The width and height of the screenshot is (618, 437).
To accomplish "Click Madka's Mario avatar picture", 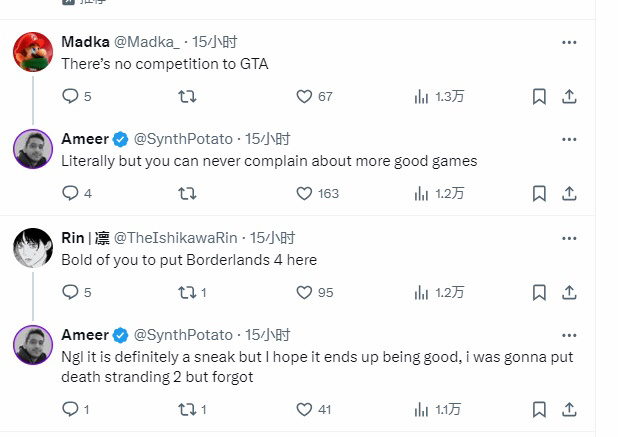I will point(33,52).
